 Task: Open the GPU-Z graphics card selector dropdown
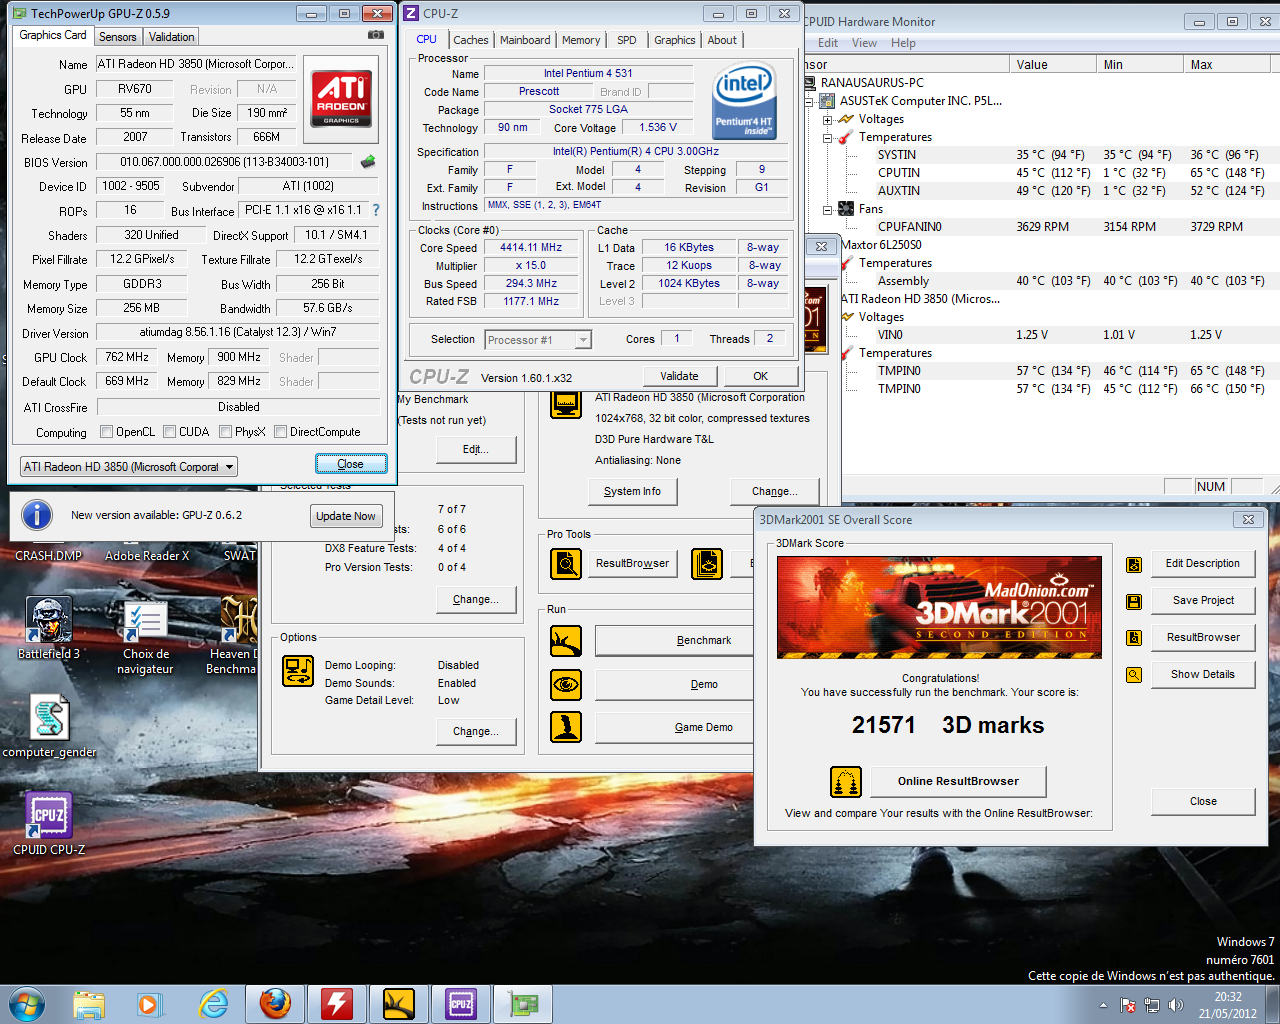pos(129,467)
